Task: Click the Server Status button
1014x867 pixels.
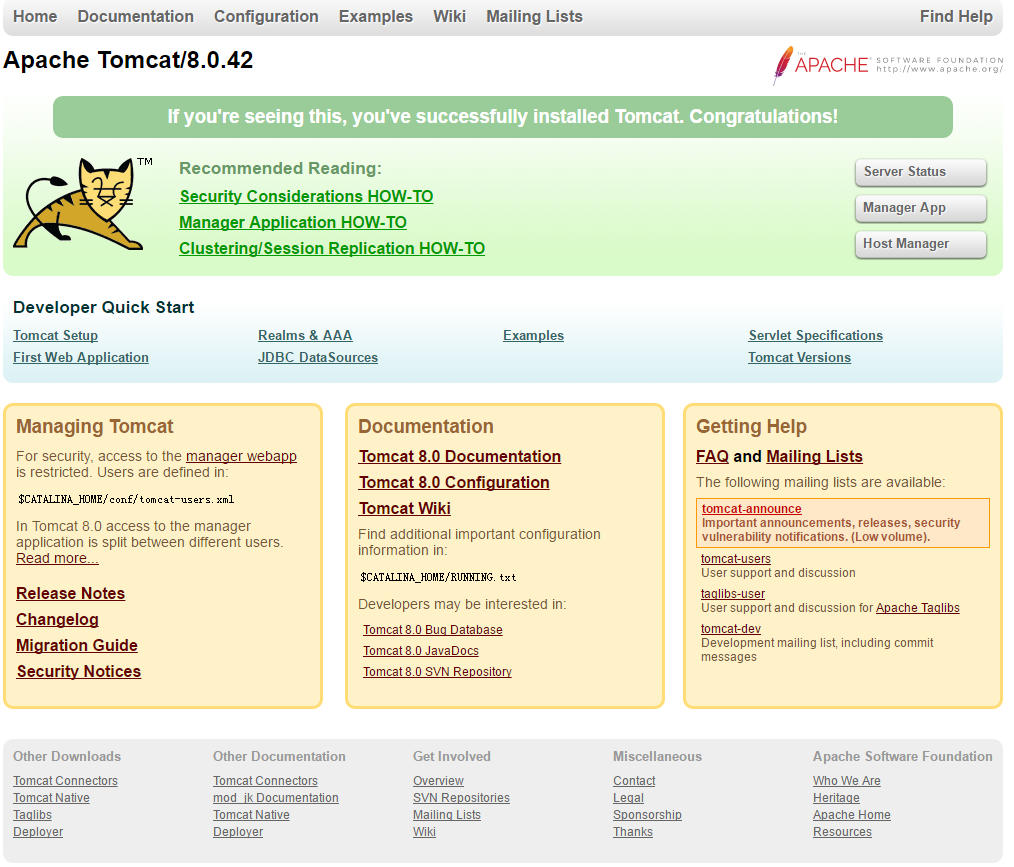Action: 921,172
